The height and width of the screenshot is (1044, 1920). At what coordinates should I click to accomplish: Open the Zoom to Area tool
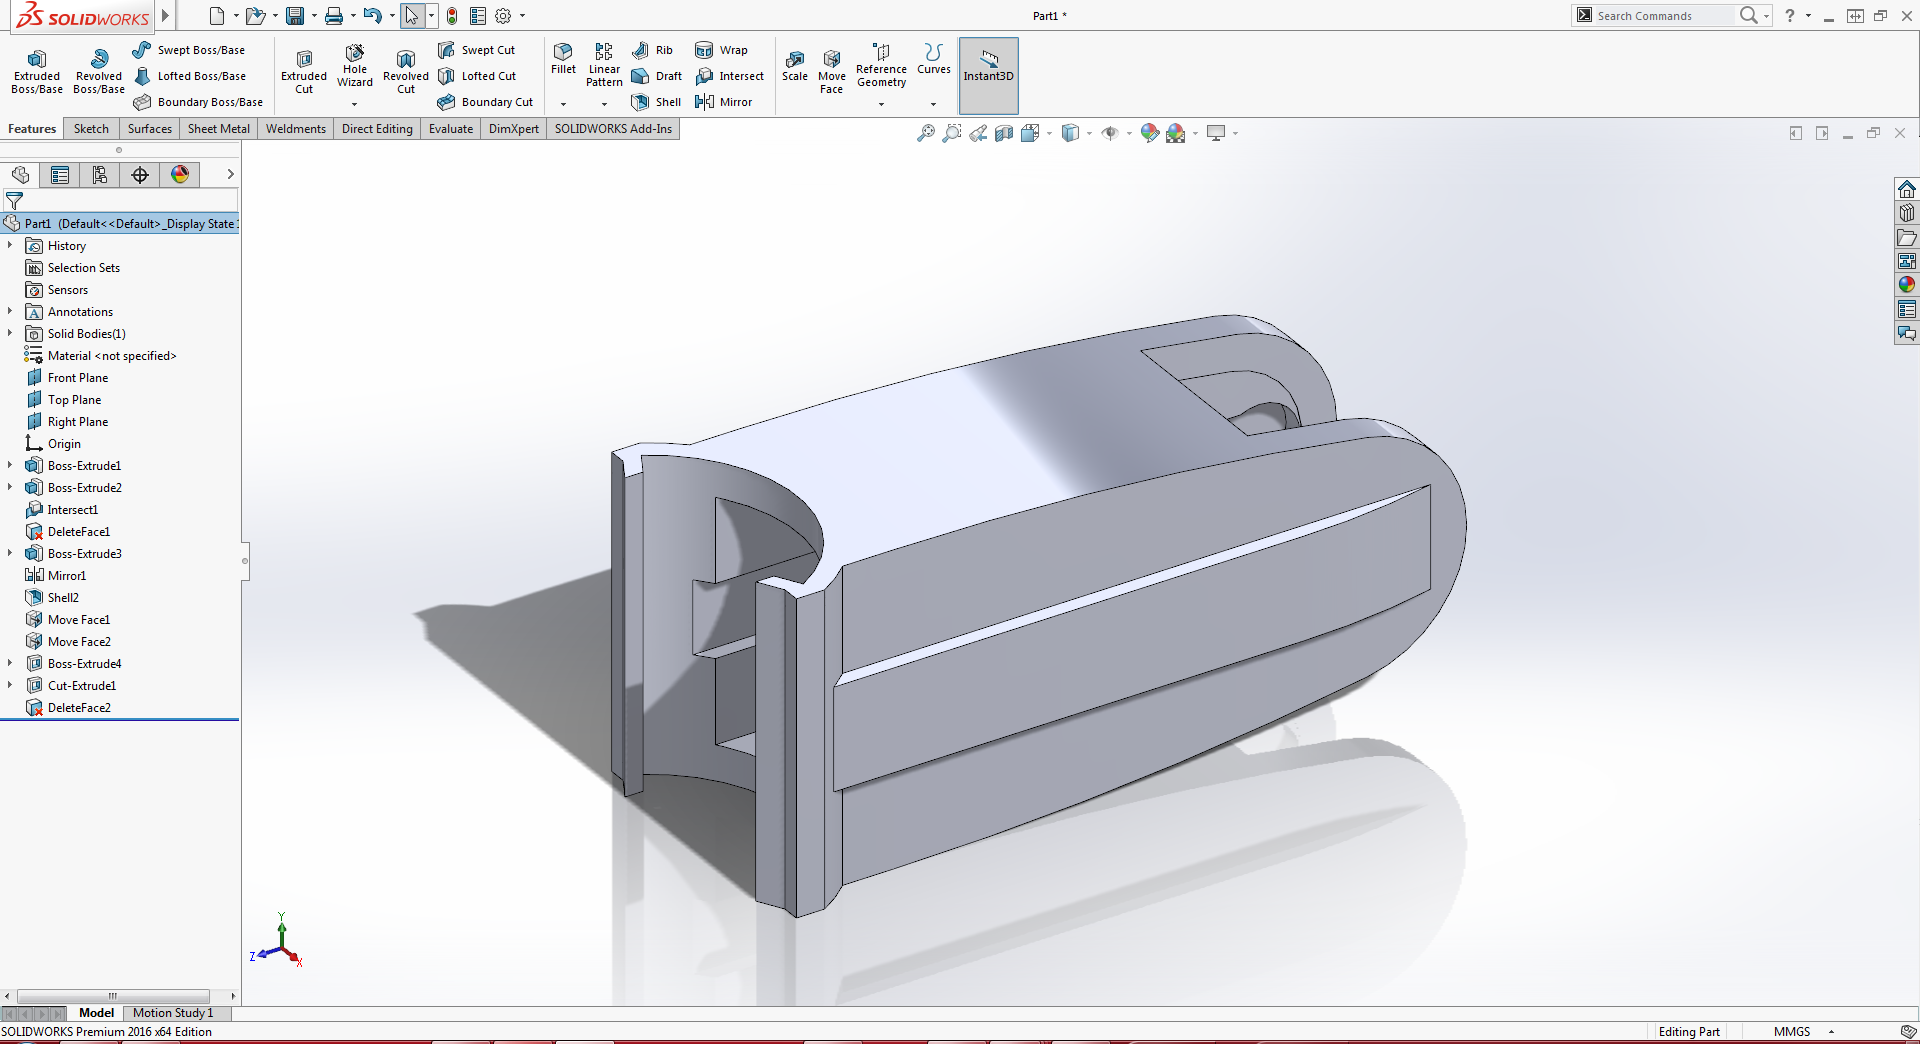pos(951,132)
